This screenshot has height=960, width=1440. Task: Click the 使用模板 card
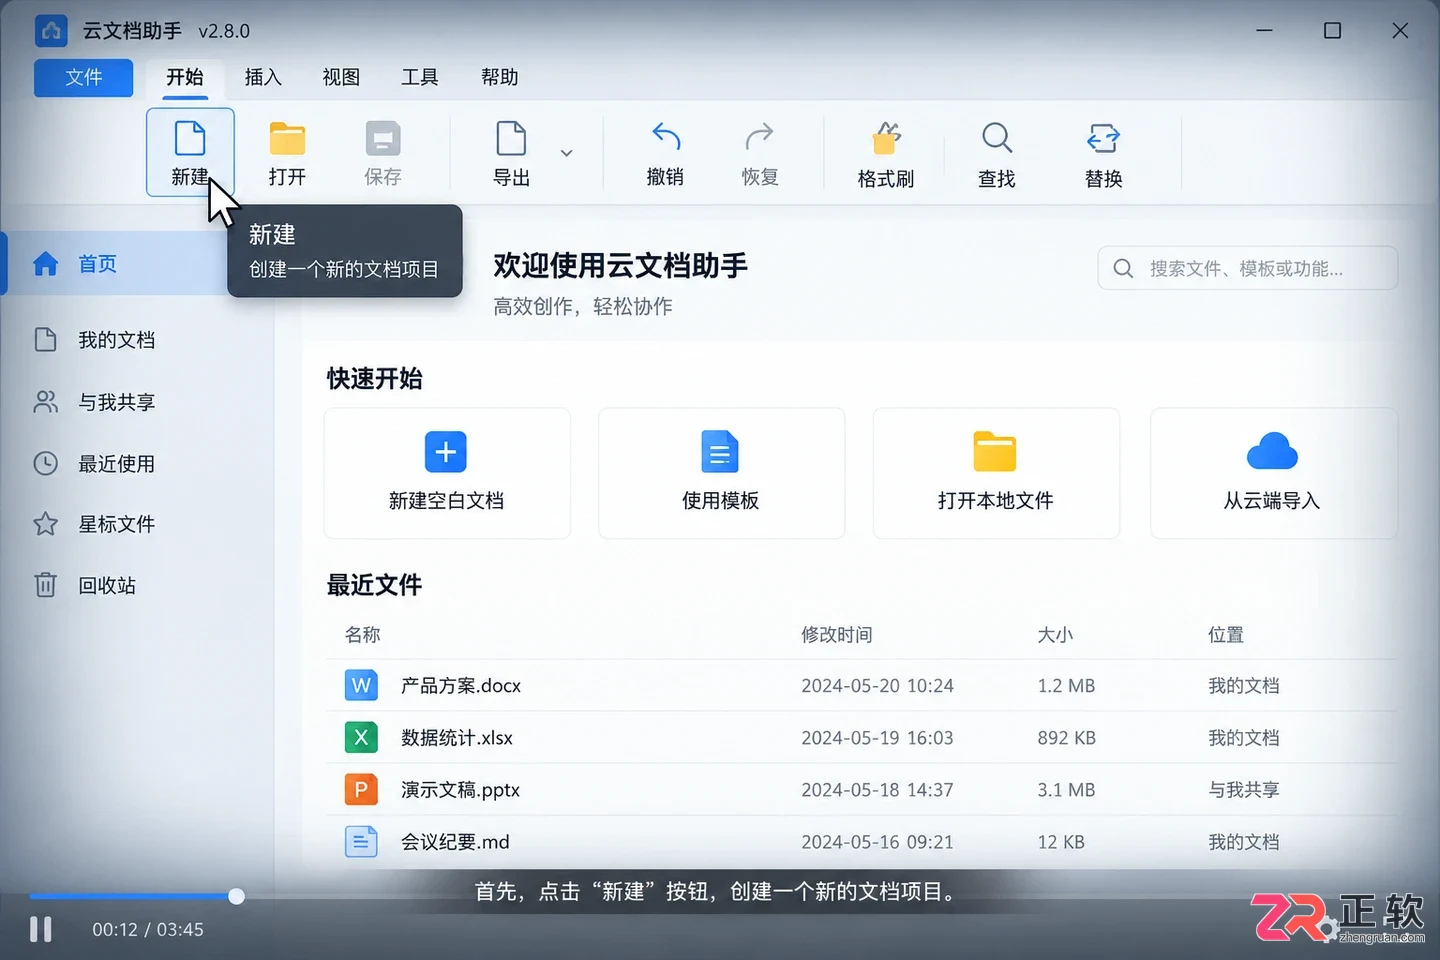tap(721, 473)
